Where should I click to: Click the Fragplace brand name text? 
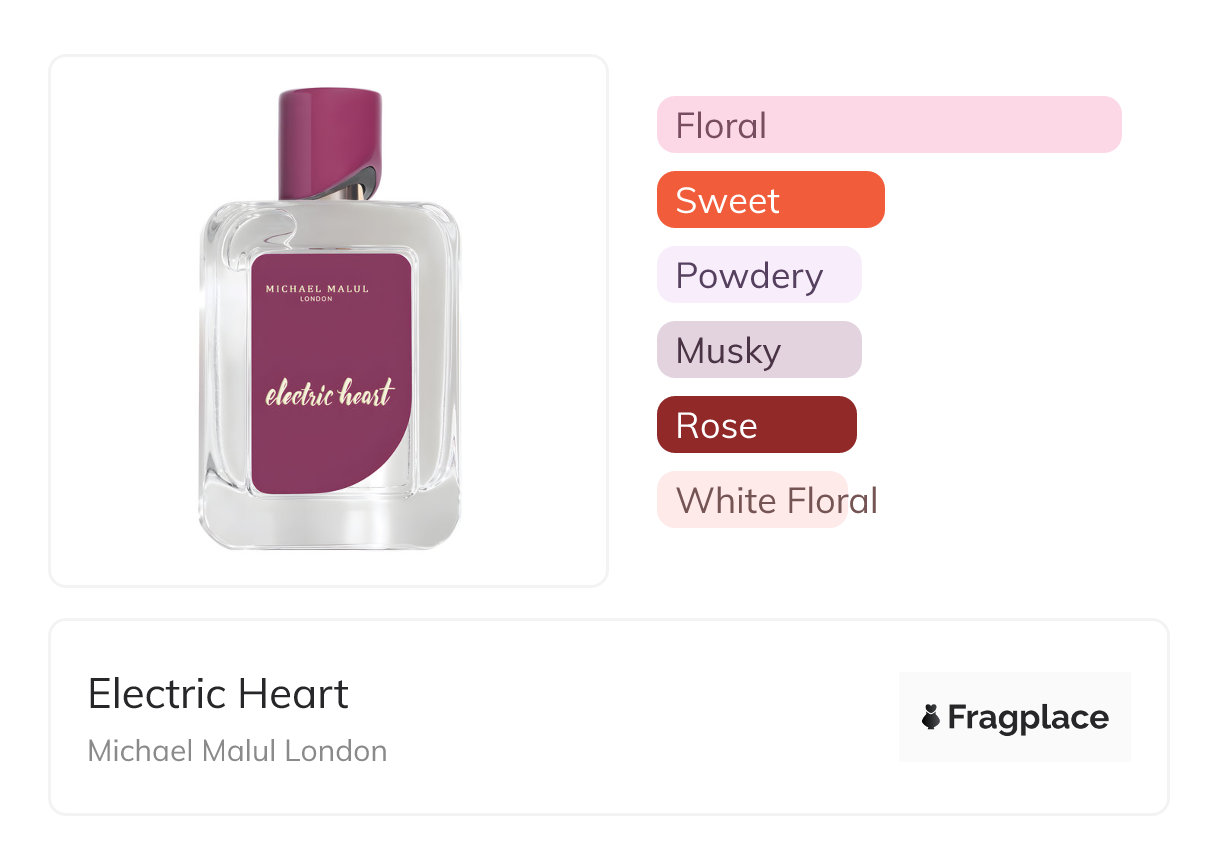pyautogui.click(x=1028, y=717)
